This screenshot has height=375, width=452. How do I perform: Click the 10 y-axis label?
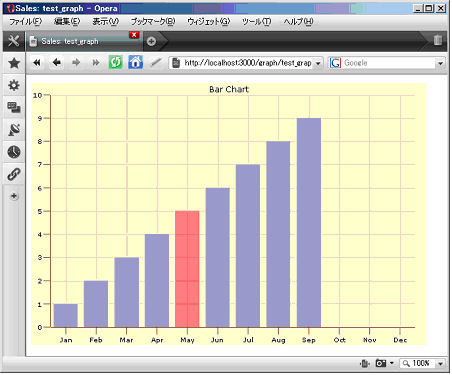coord(37,95)
